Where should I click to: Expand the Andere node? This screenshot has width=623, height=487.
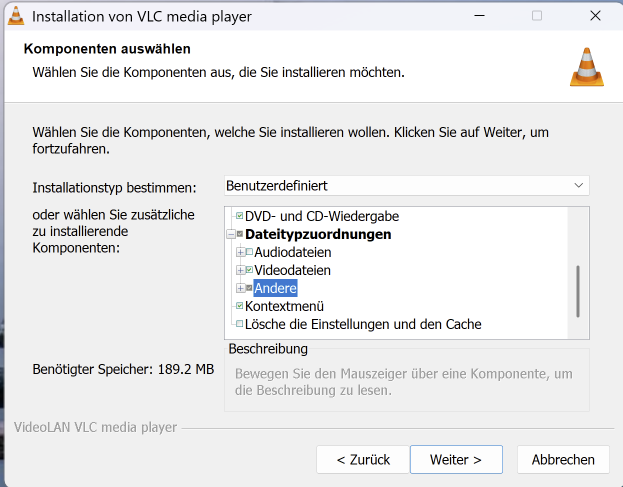240,288
